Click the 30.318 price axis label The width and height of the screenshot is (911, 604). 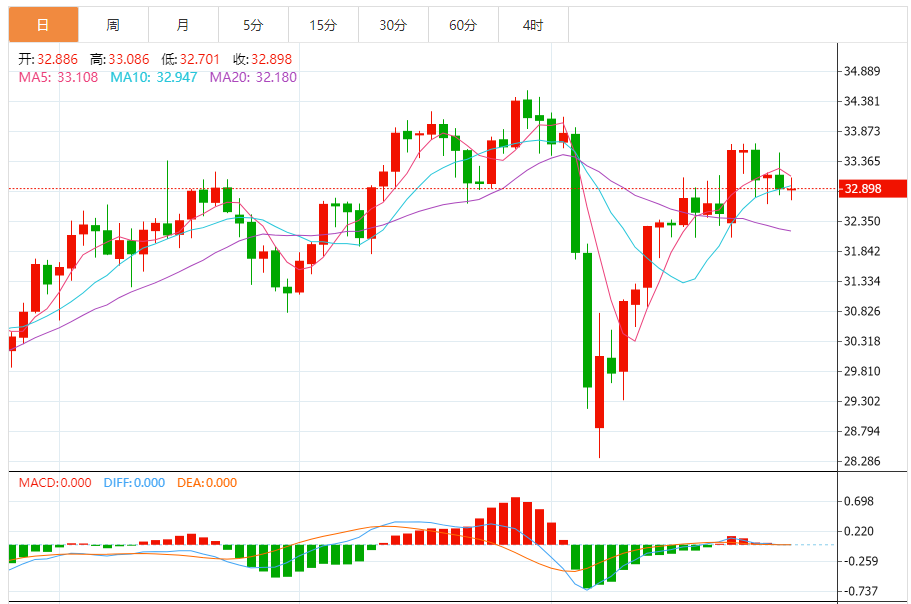pyautogui.click(x=862, y=341)
